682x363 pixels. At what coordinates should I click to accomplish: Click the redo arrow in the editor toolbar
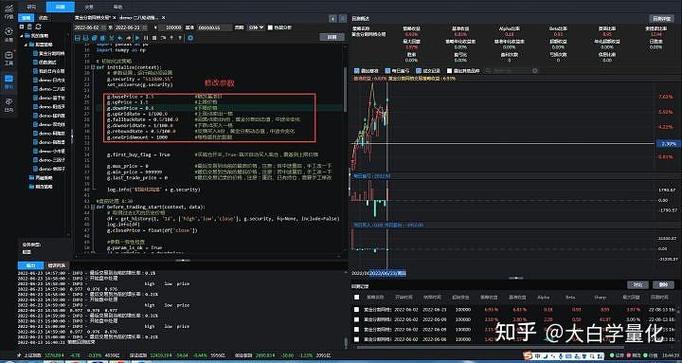tap(128, 38)
